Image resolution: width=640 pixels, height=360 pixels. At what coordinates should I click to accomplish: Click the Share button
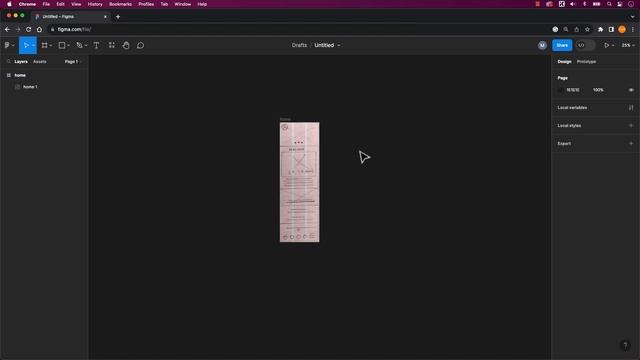tap(562, 45)
